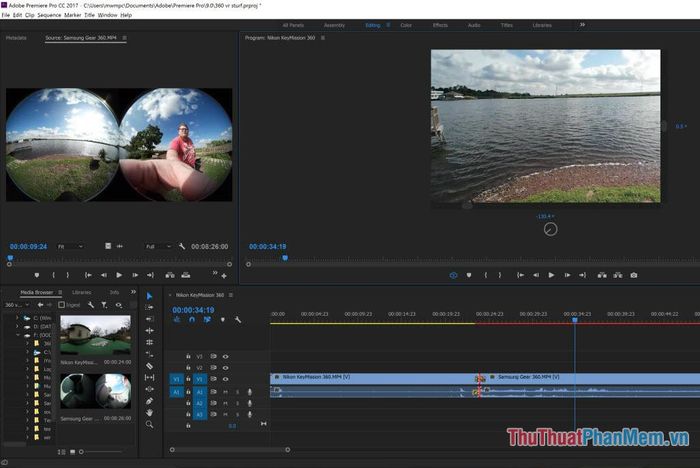Open the File menu

[x=6, y=15]
